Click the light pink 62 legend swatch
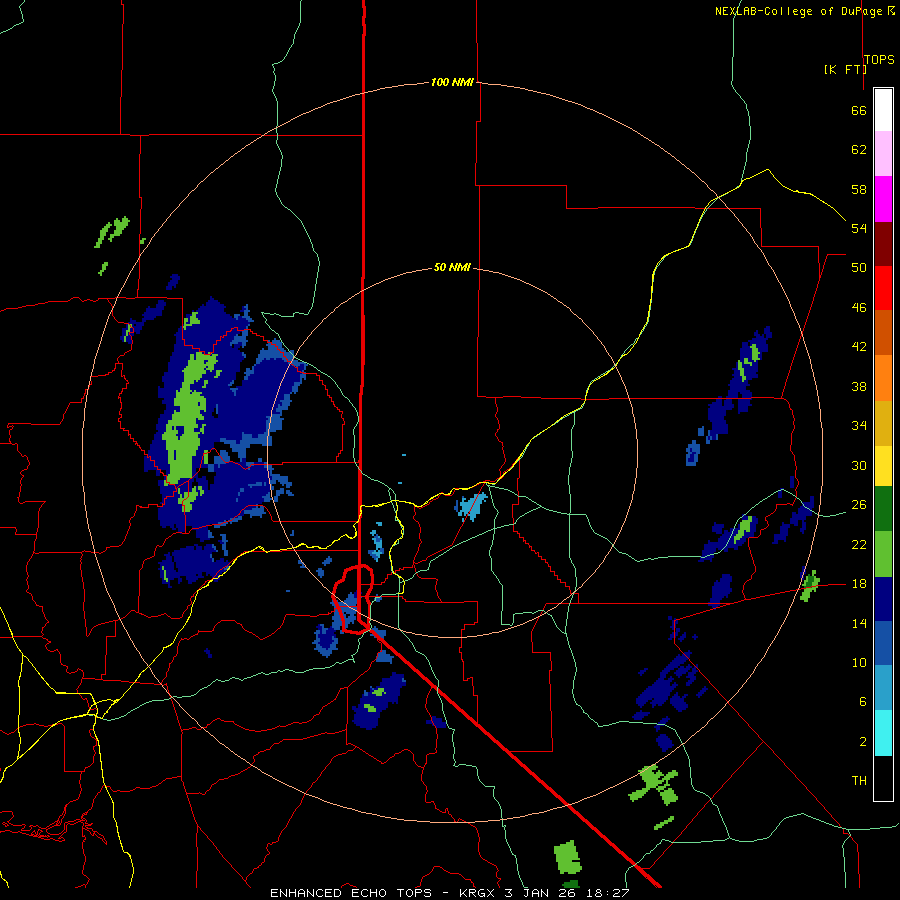 (x=883, y=154)
